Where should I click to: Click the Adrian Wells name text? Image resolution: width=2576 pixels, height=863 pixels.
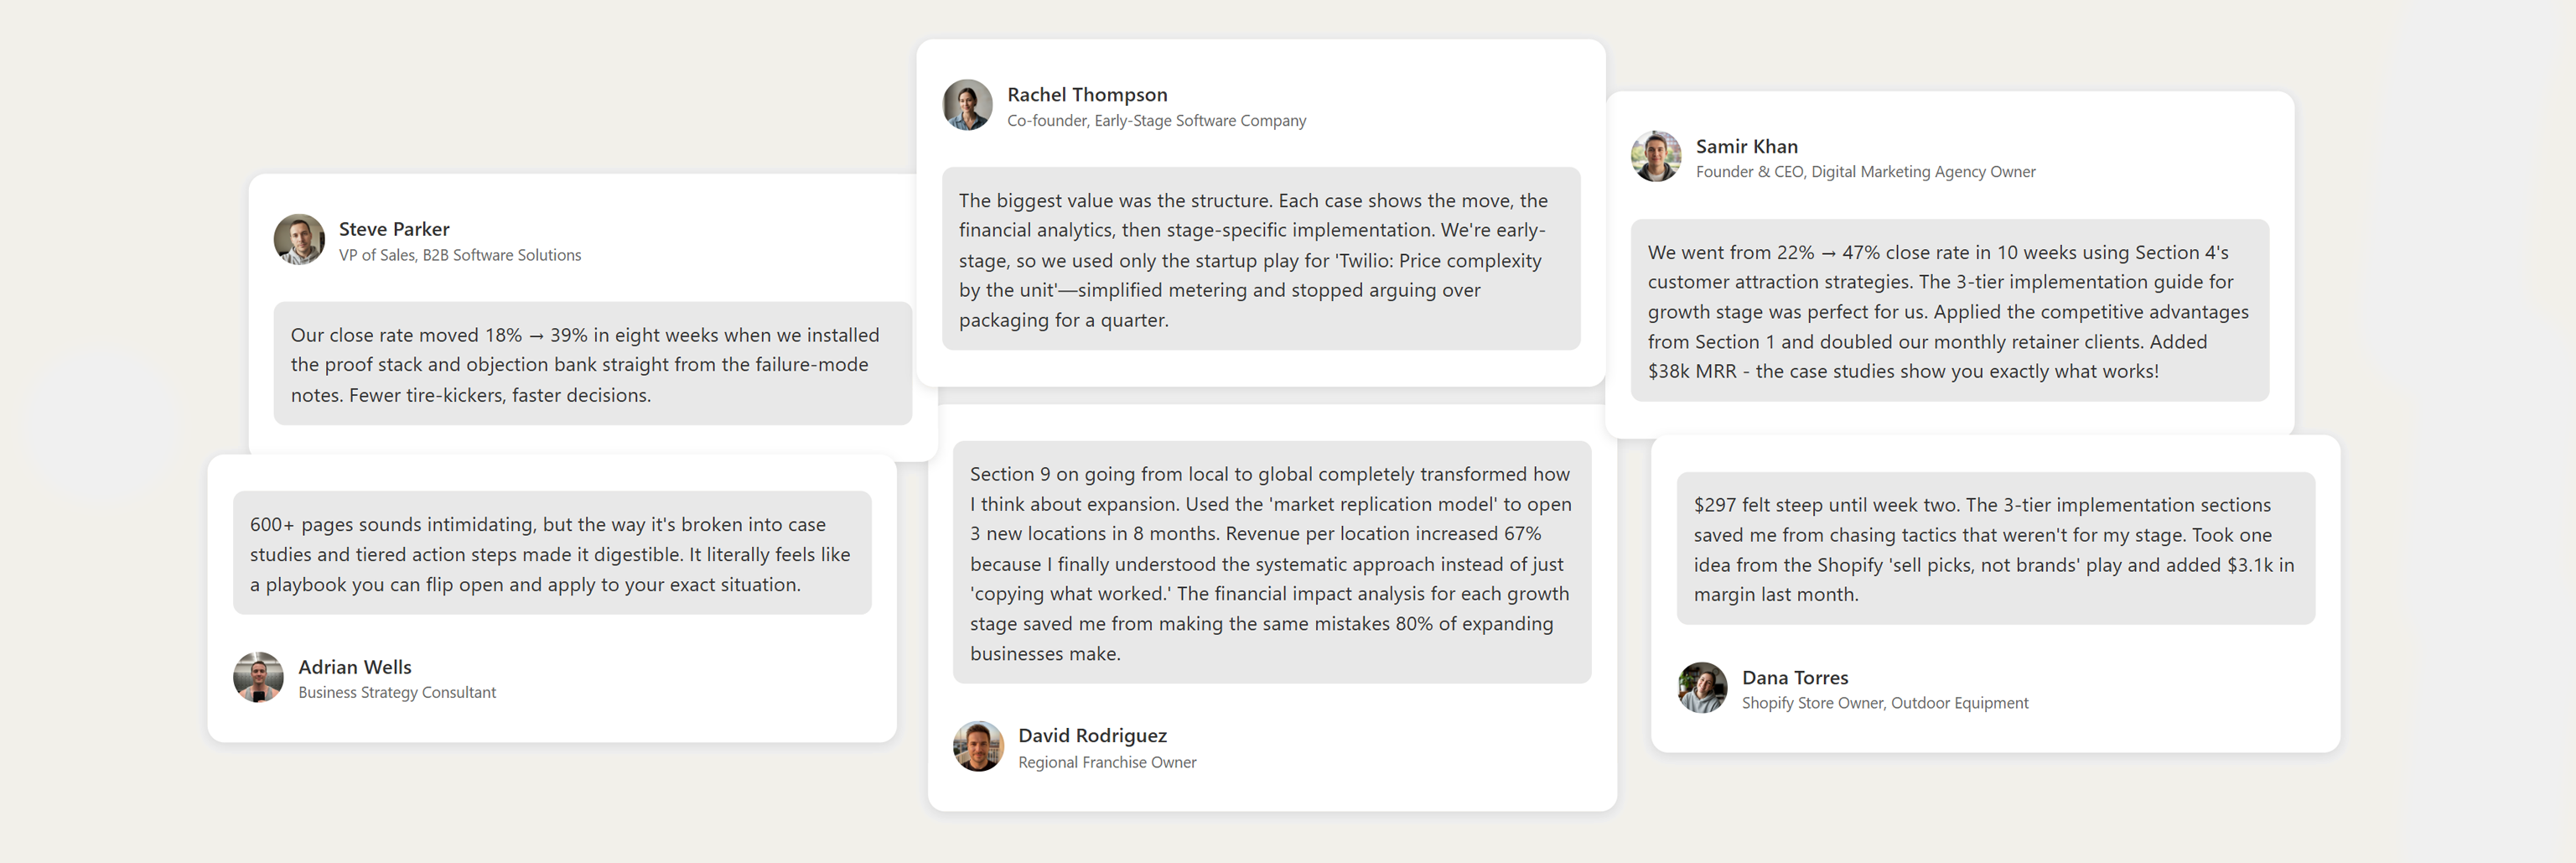tap(354, 667)
